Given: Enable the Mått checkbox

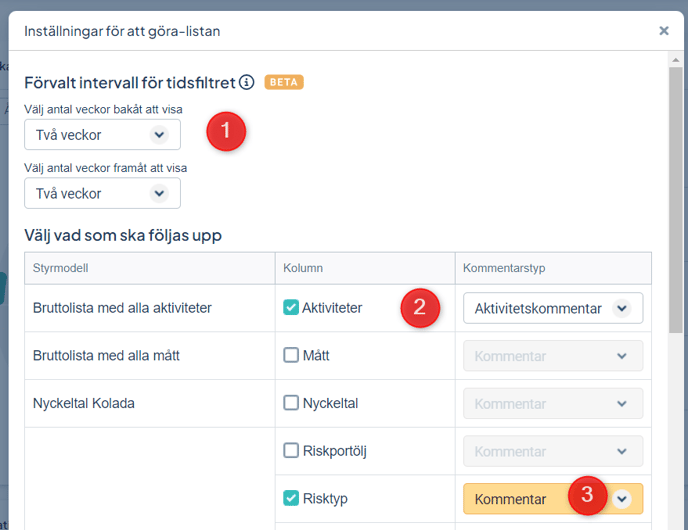Looking at the screenshot, I should 291,355.
